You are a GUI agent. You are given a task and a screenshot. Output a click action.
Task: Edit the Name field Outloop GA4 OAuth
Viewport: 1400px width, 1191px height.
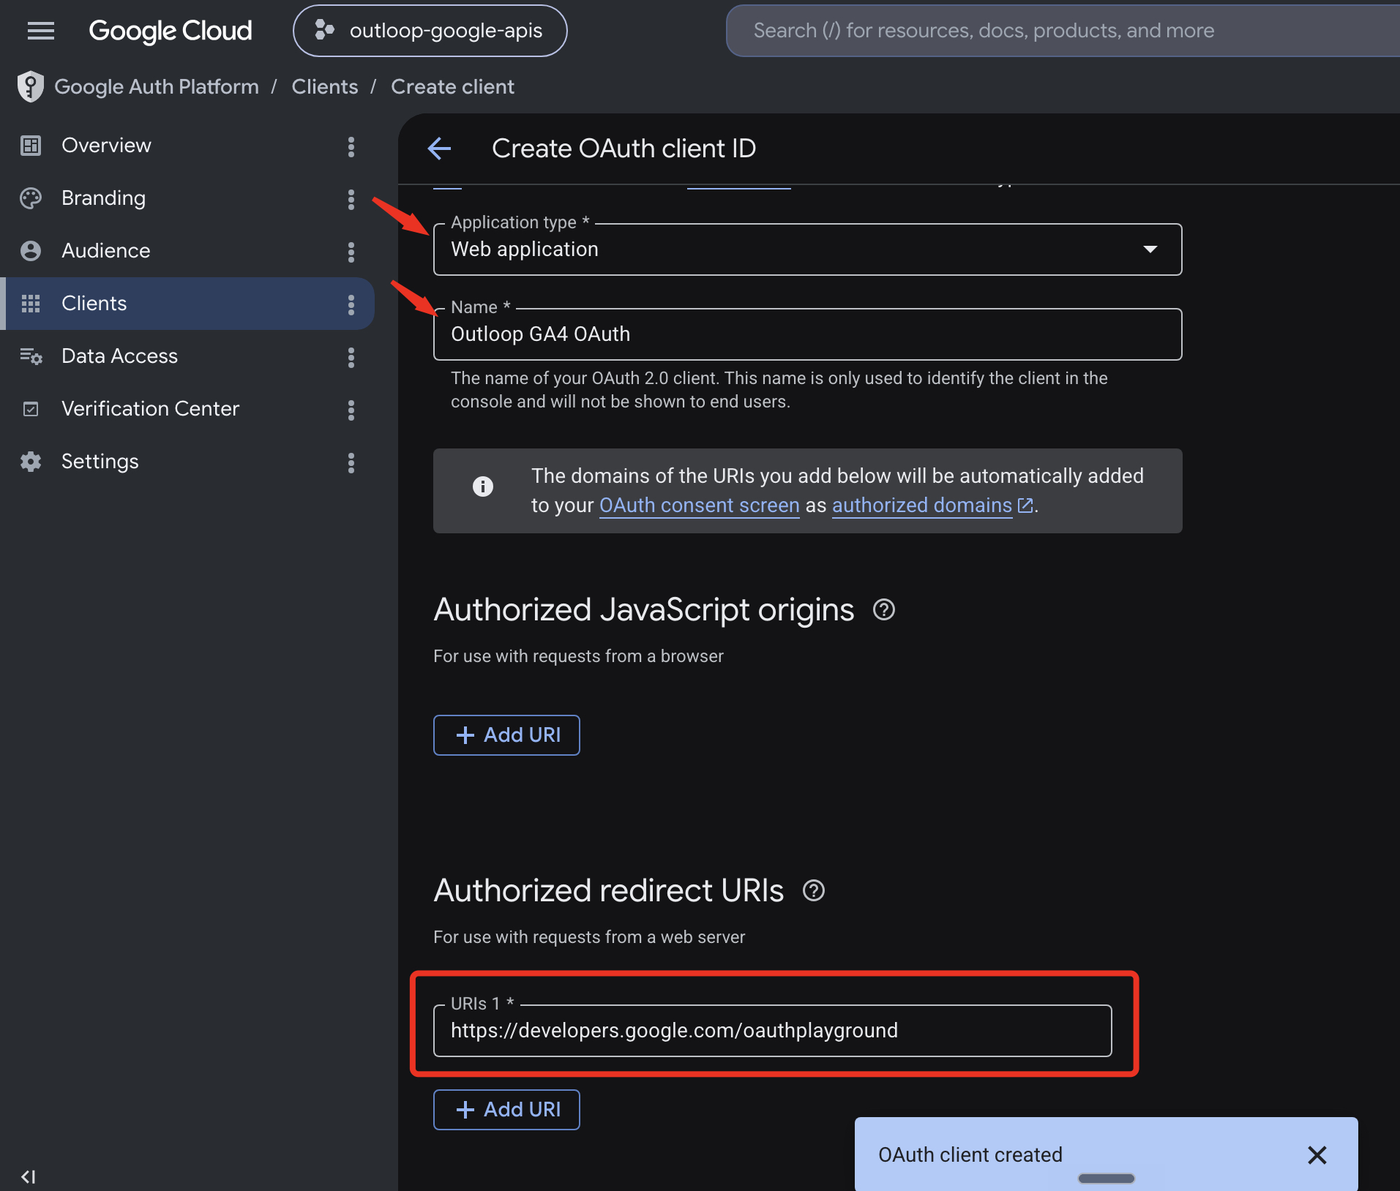807,334
